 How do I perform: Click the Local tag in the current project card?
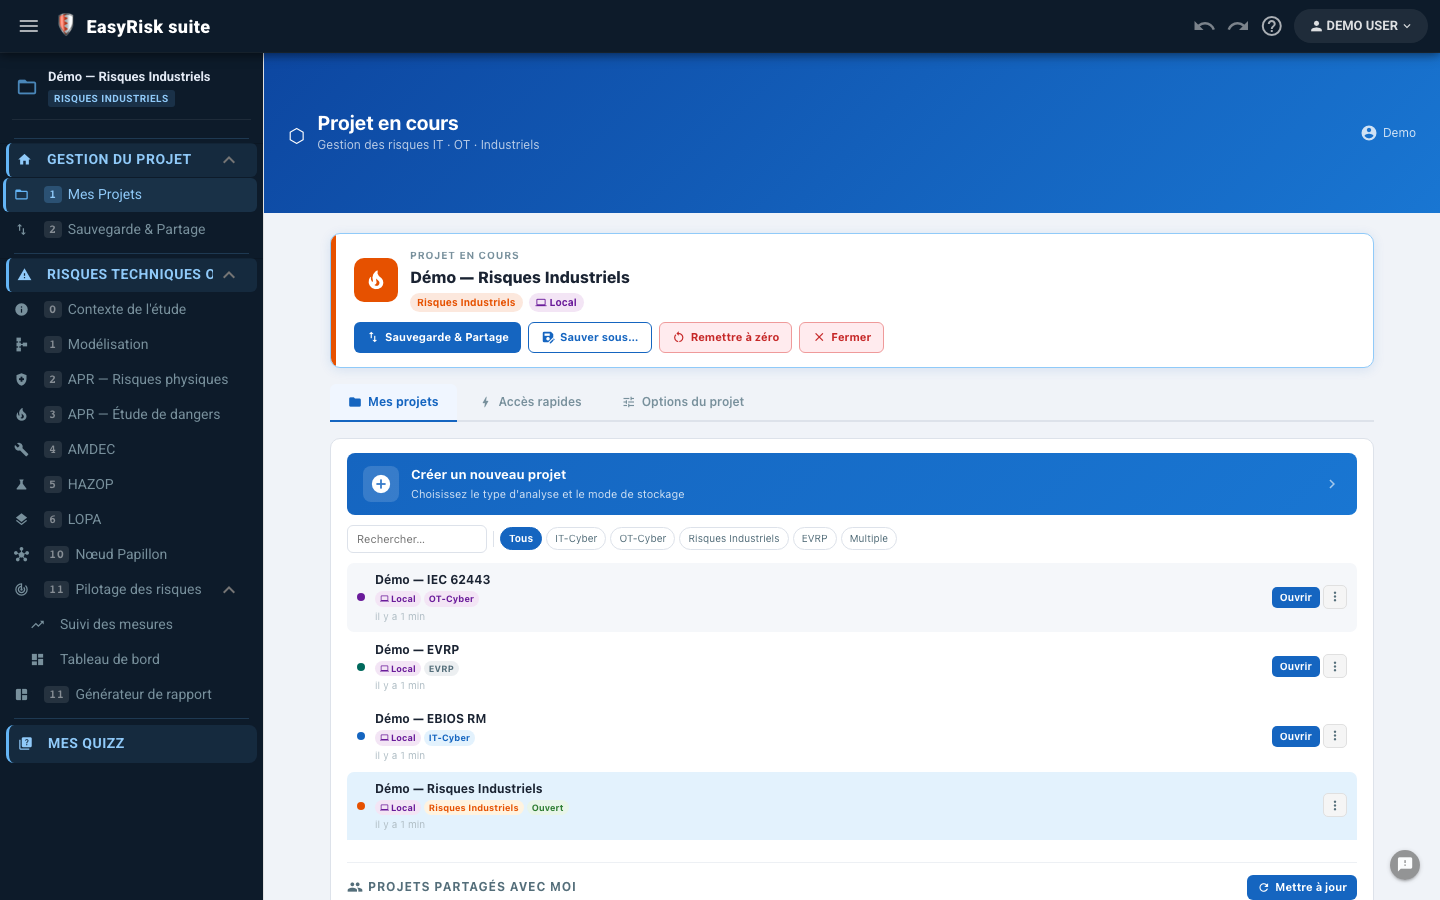tap(556, 303)
